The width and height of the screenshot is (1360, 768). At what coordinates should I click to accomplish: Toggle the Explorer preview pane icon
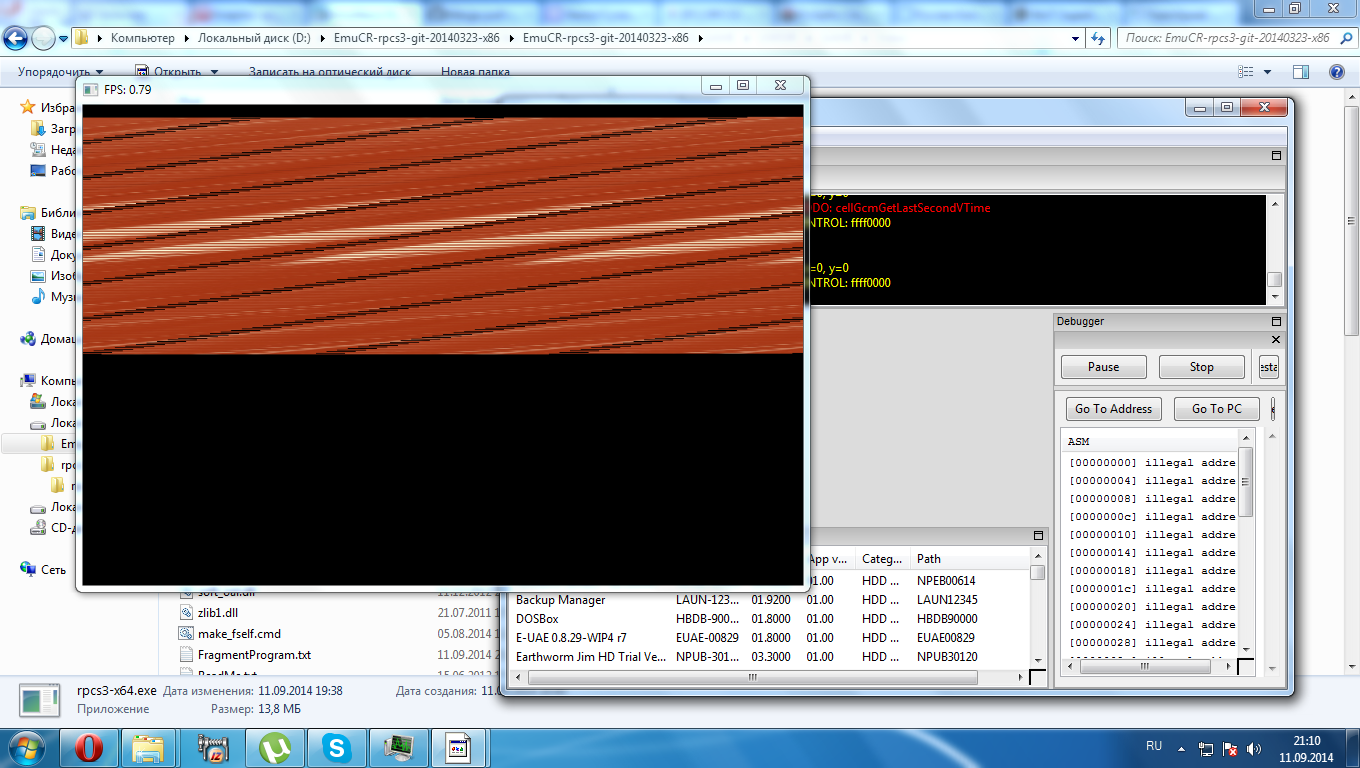coord(1301,72)
